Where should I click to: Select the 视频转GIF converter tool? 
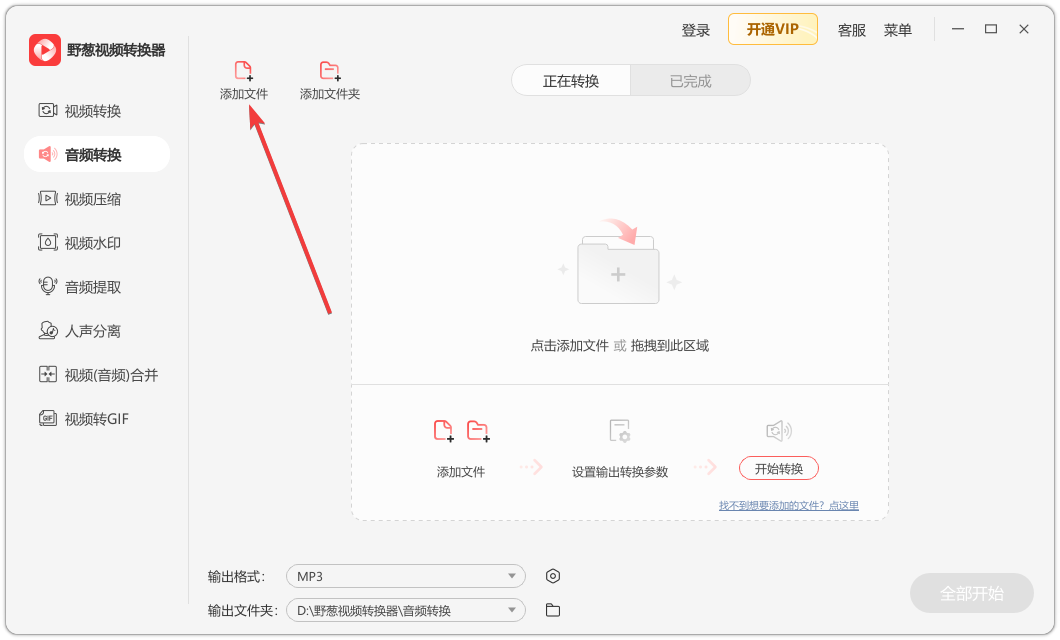96,418
